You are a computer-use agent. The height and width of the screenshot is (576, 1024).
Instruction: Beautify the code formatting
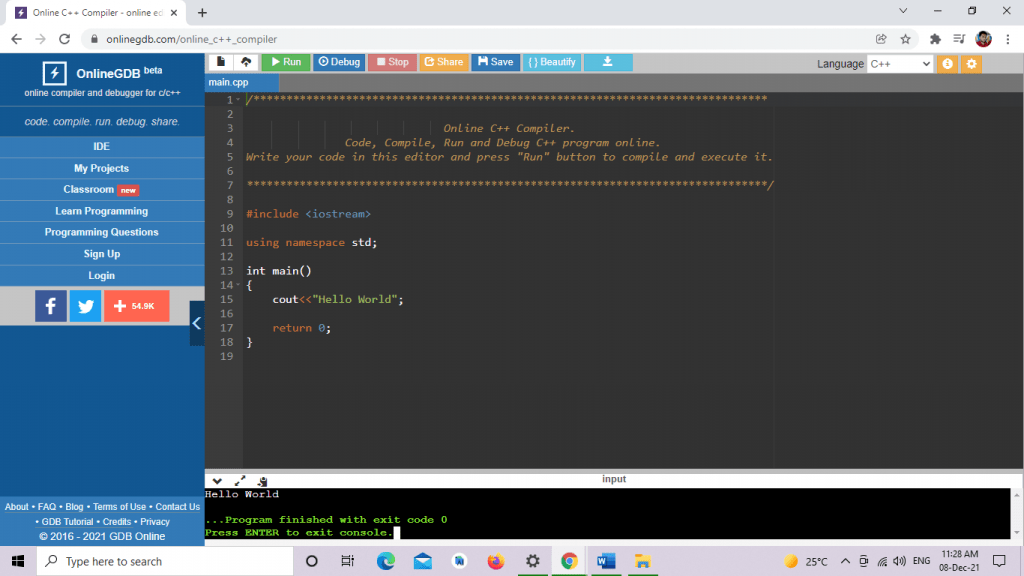tap(551, 62)
